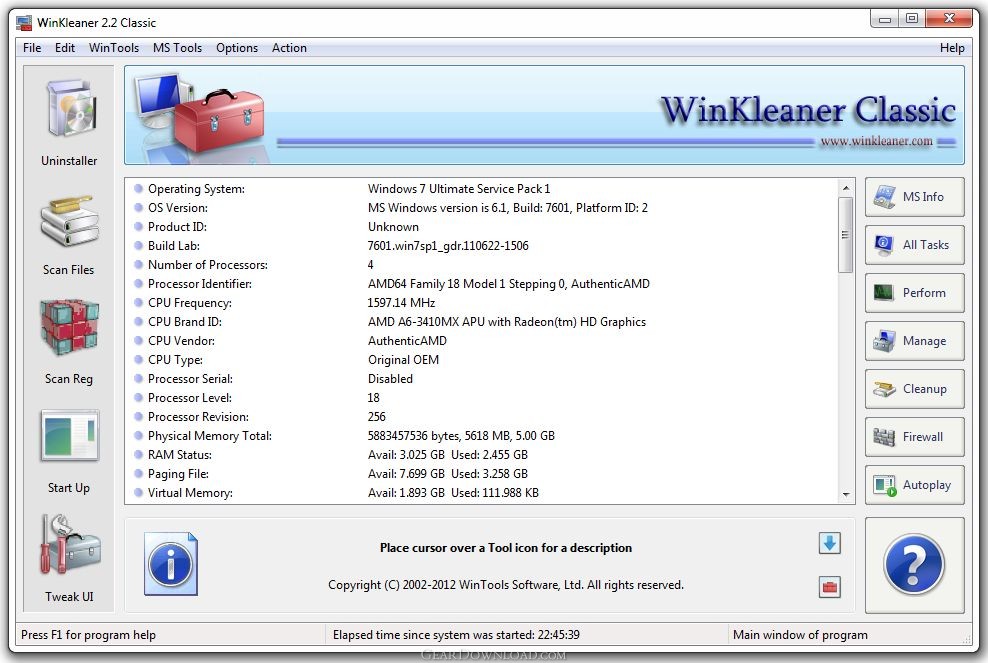The image size is (988, 663).
Task: Select the Number of Processors row label
Action: [x=208, y=265]
